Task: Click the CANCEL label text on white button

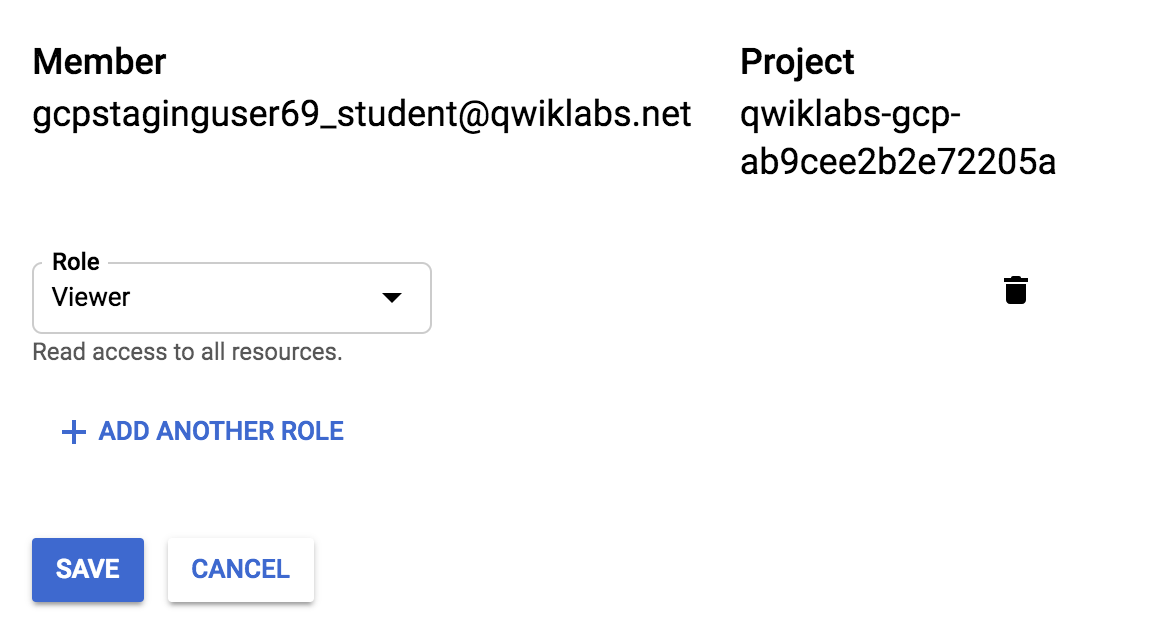Action: pyautogui.click(x=240, y=569)
